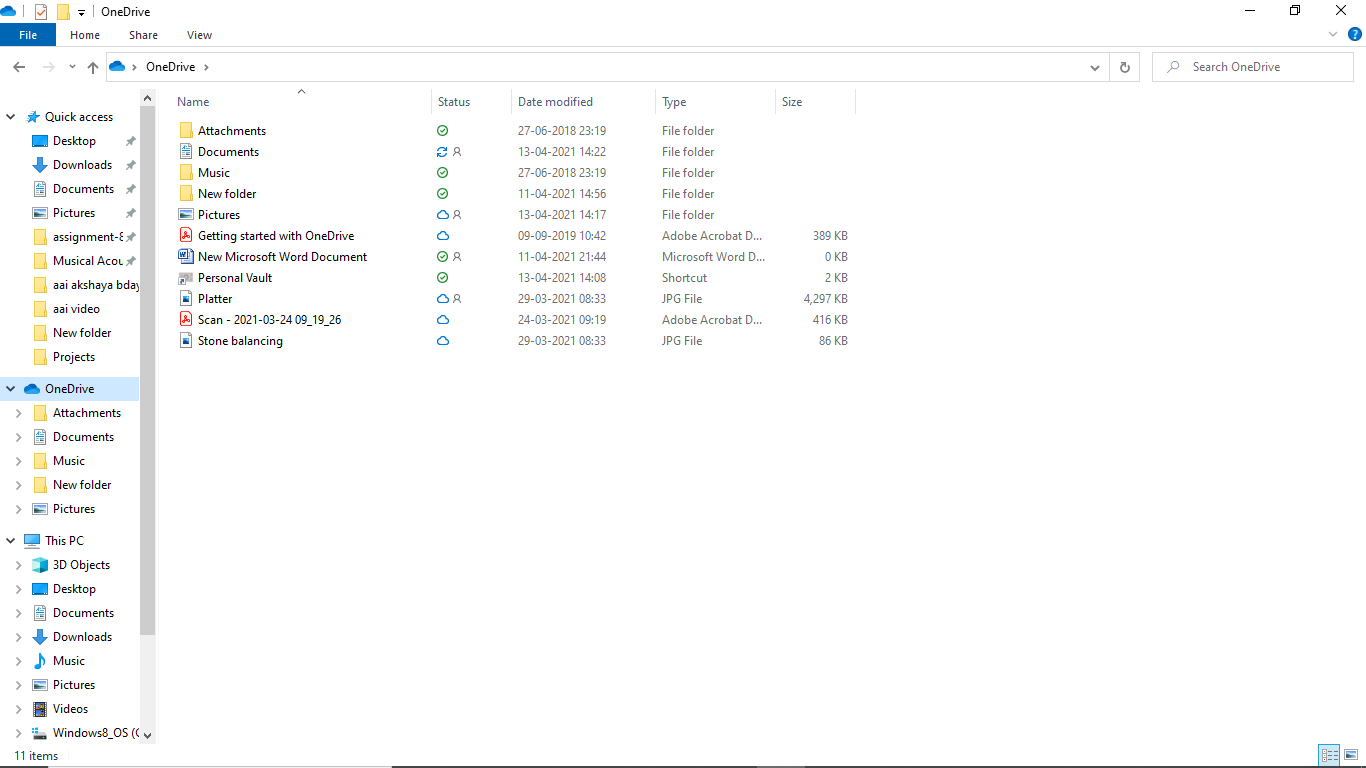This screenshot has width=1366, height=768.
Task: Switch to Details view using status bar icon
Action: click(1329, 755)
